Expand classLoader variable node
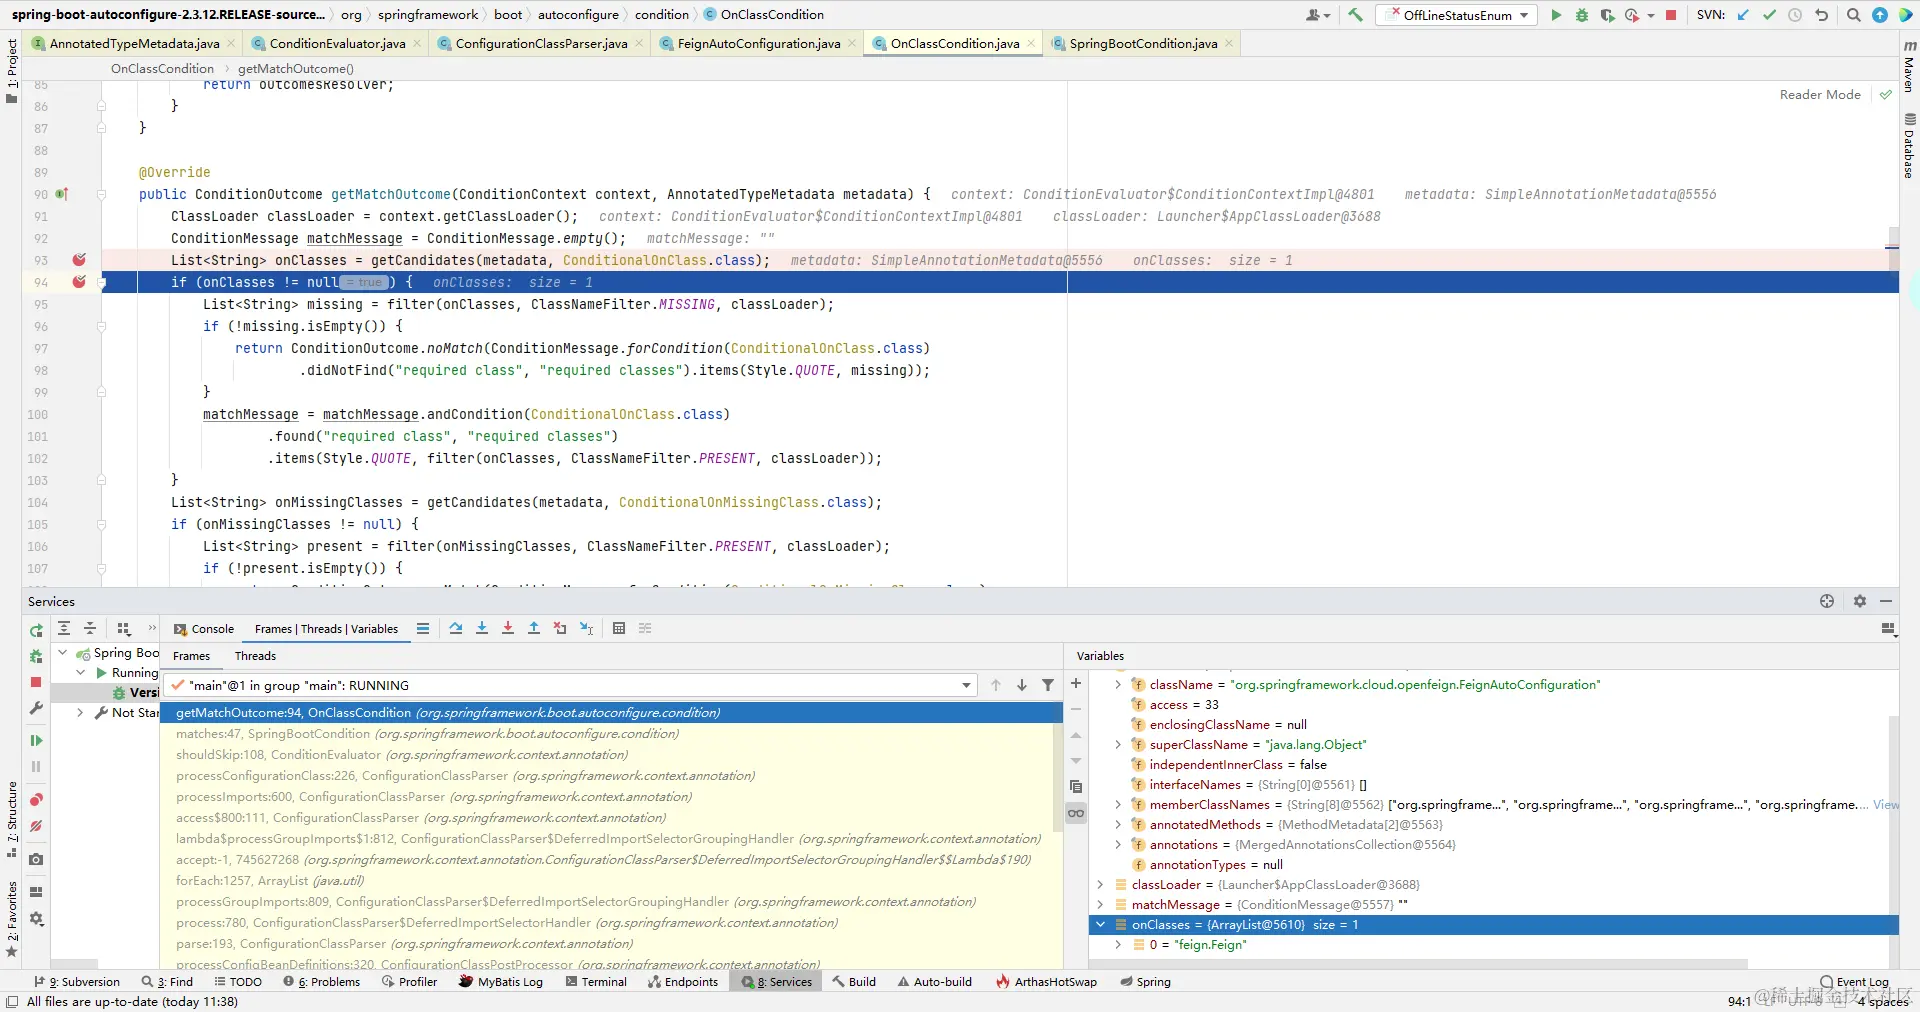 tap(1100, 885)
